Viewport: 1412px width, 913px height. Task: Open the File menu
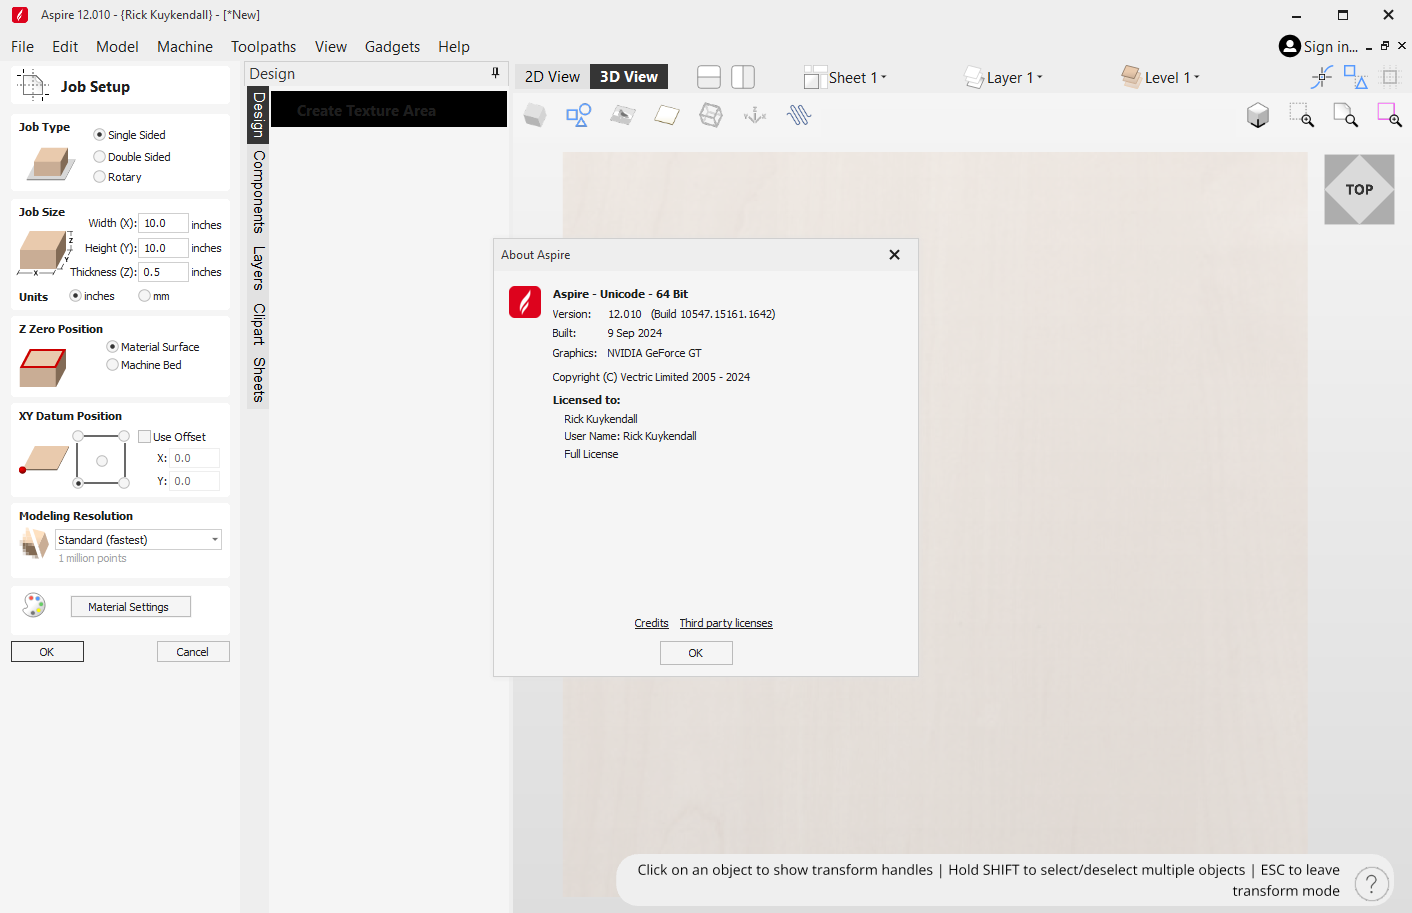(x=23, y=47)
